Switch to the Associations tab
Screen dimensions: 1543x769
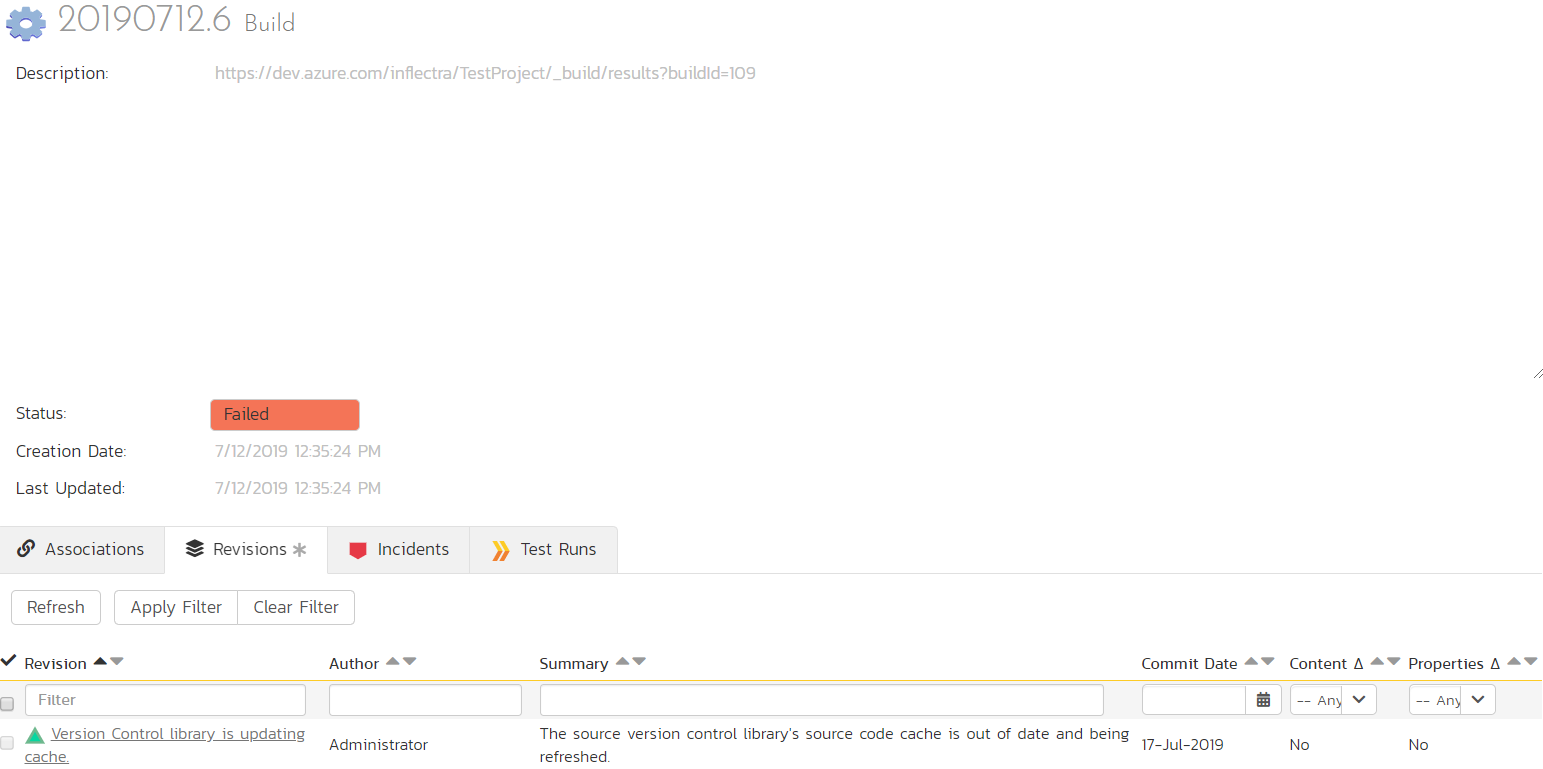coord(82,549)
